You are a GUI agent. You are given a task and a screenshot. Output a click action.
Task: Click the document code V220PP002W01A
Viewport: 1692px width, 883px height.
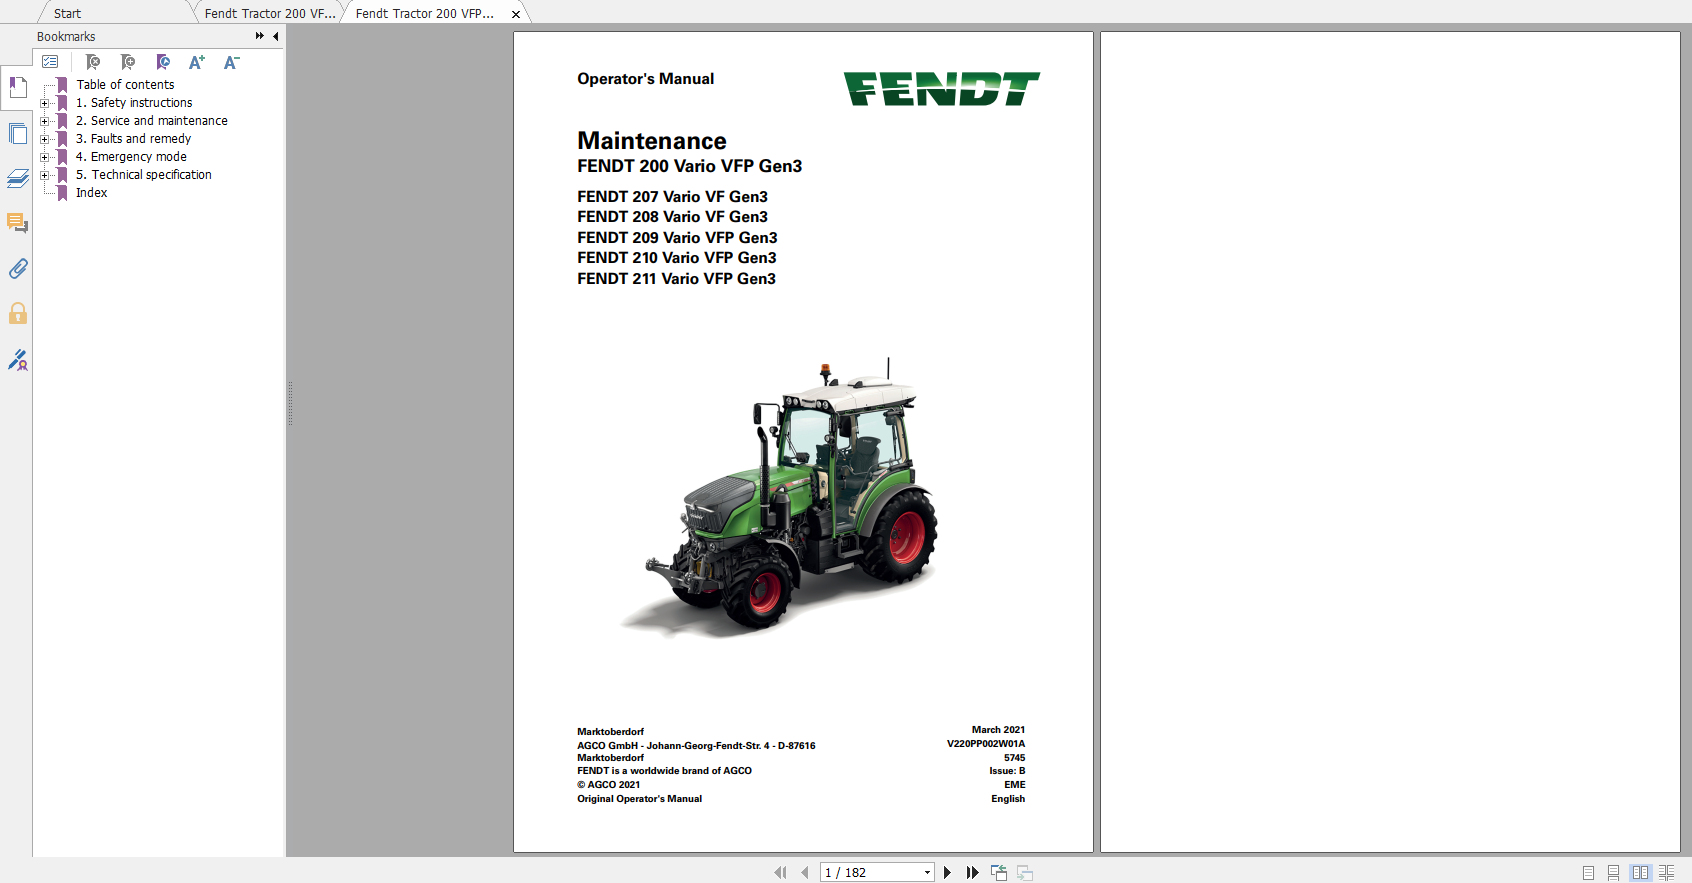pos(986,744)
